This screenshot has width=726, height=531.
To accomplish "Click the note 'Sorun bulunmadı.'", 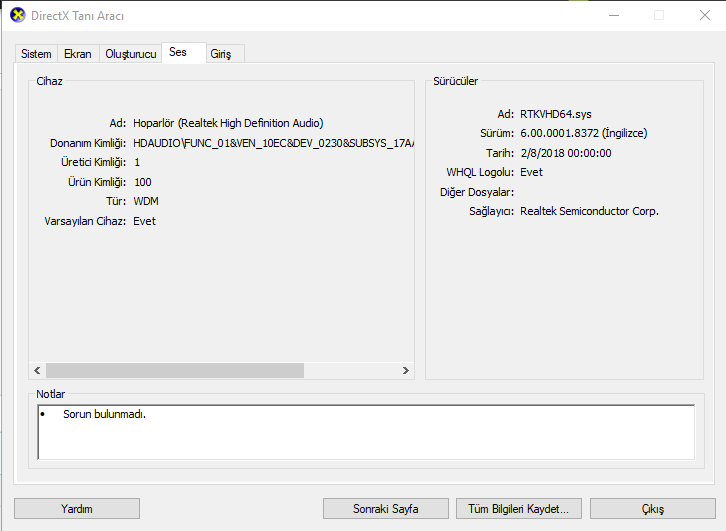I will coord(105,414).
